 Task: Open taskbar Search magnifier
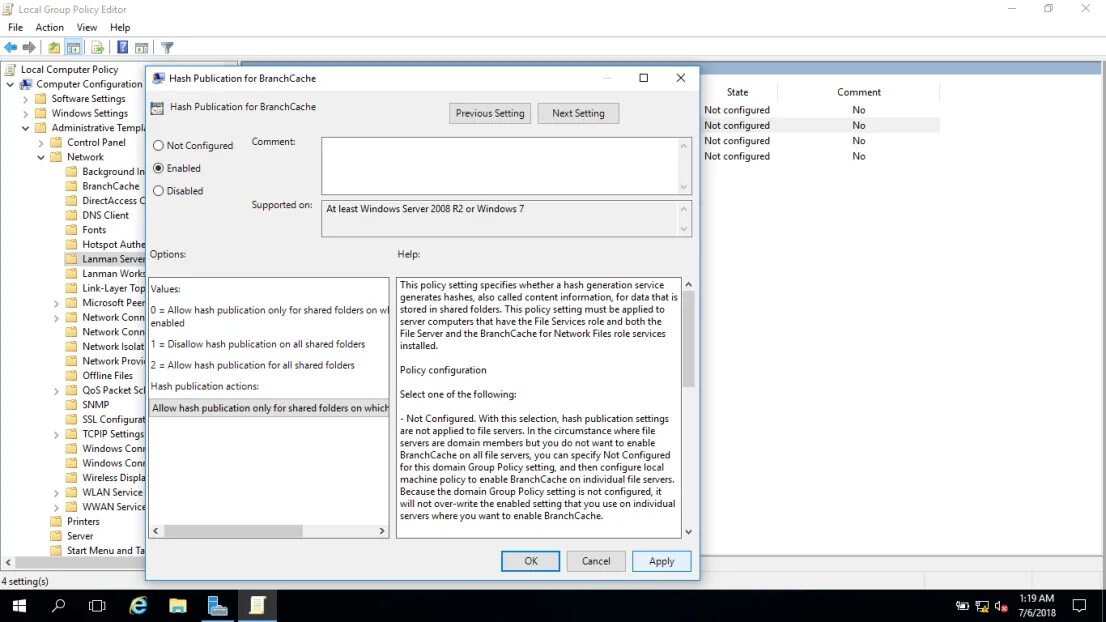pyautogui.click(x=59, y=606)
